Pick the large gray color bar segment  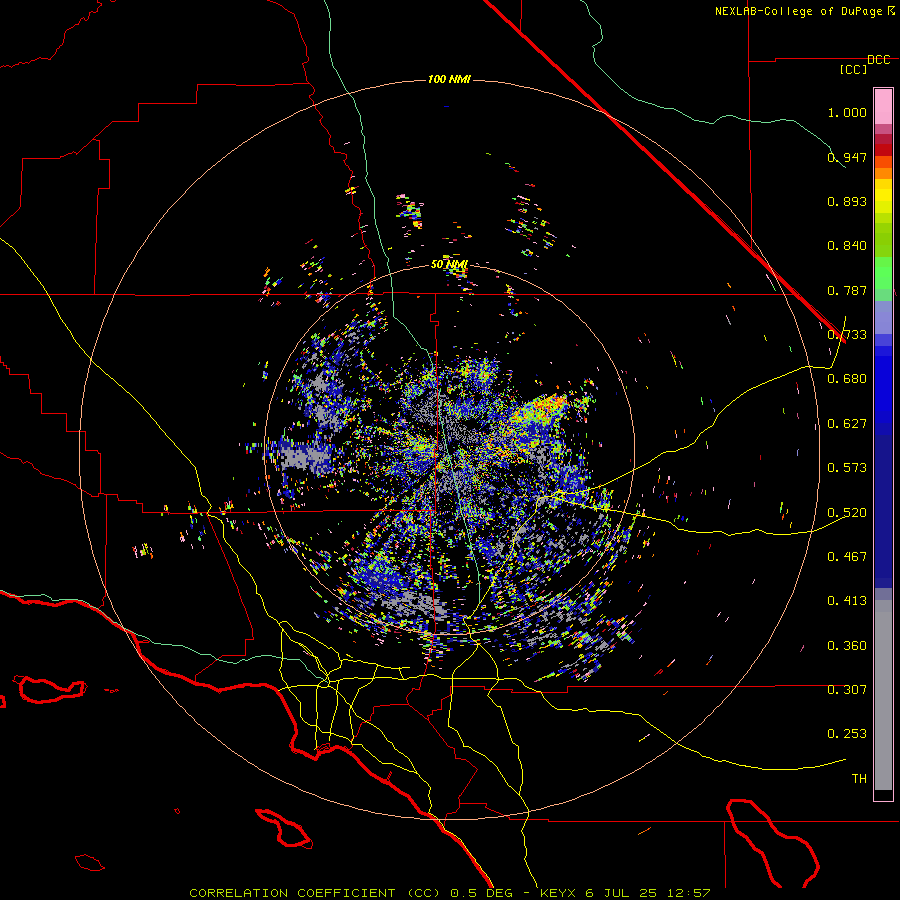(x=883, y=695)
